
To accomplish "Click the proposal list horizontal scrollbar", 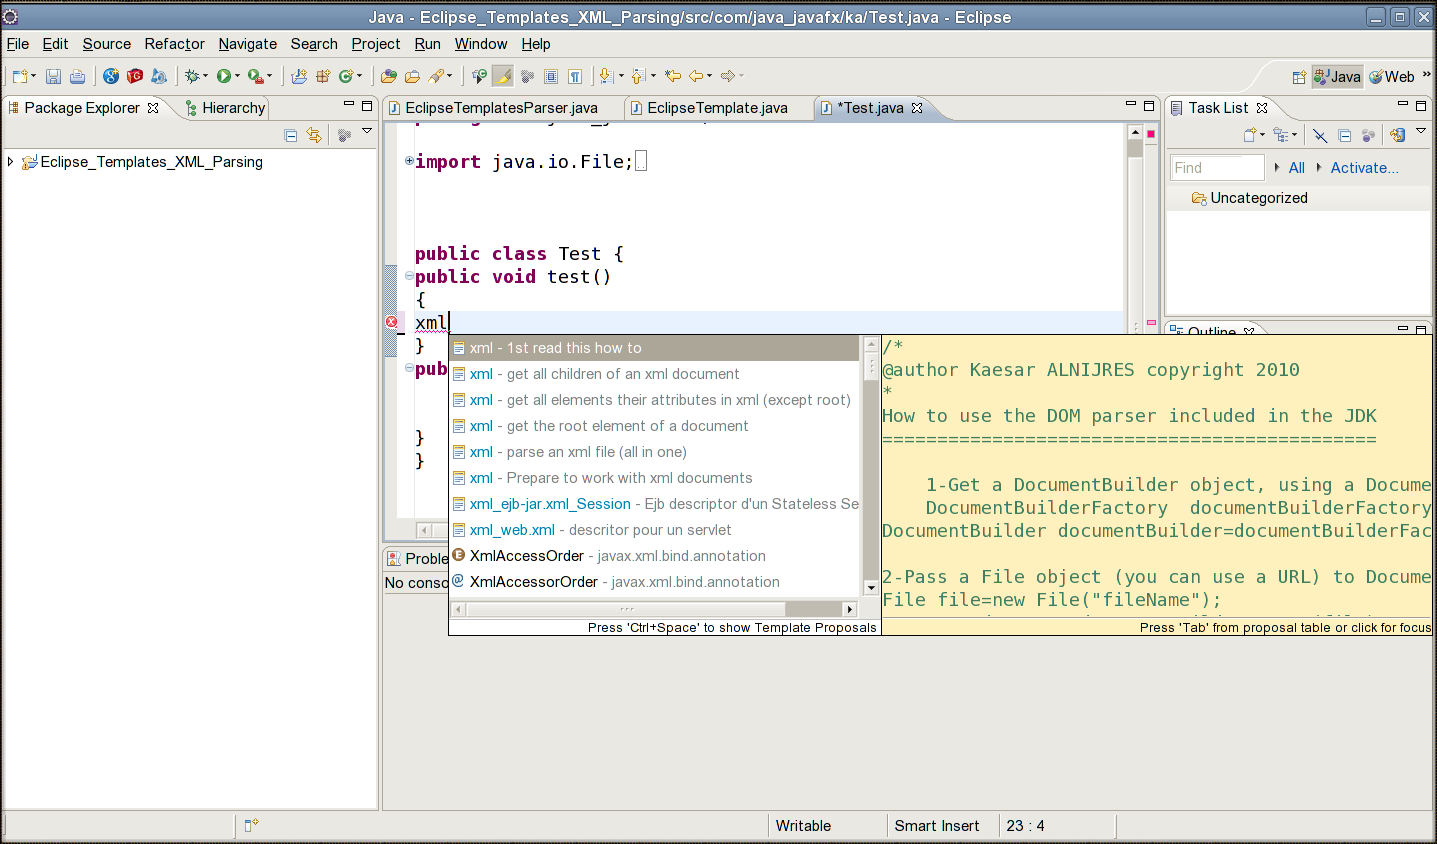I will 626,609.
